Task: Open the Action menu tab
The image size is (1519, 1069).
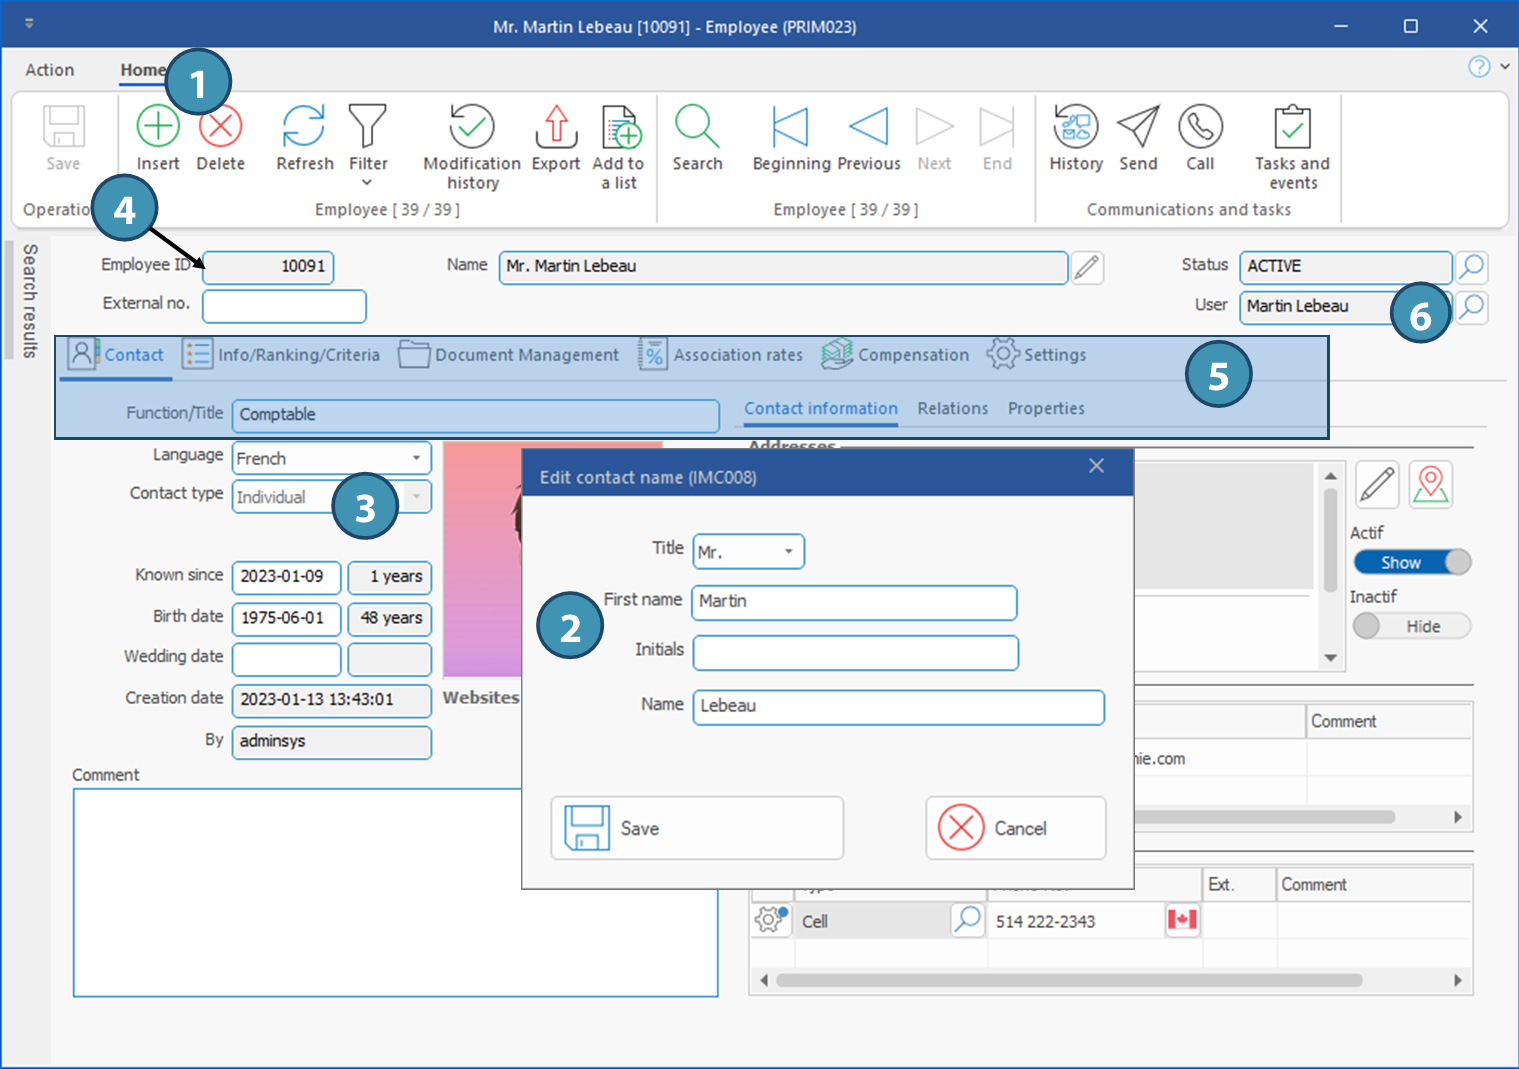Action: [50, 70]
